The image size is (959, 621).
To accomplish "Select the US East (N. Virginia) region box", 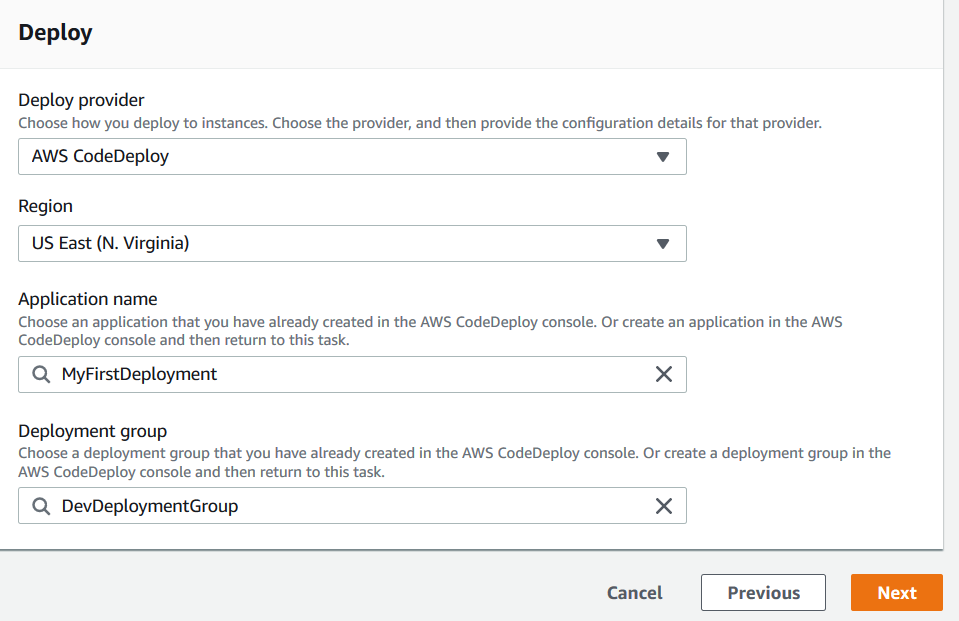I will [350, 243].
